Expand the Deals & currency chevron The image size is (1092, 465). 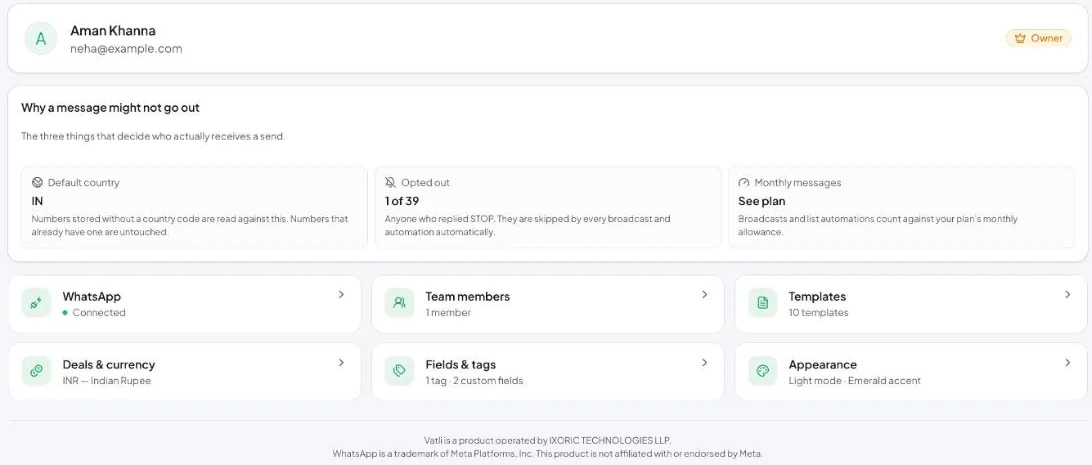pyautogui.click(x=341, y=363)
